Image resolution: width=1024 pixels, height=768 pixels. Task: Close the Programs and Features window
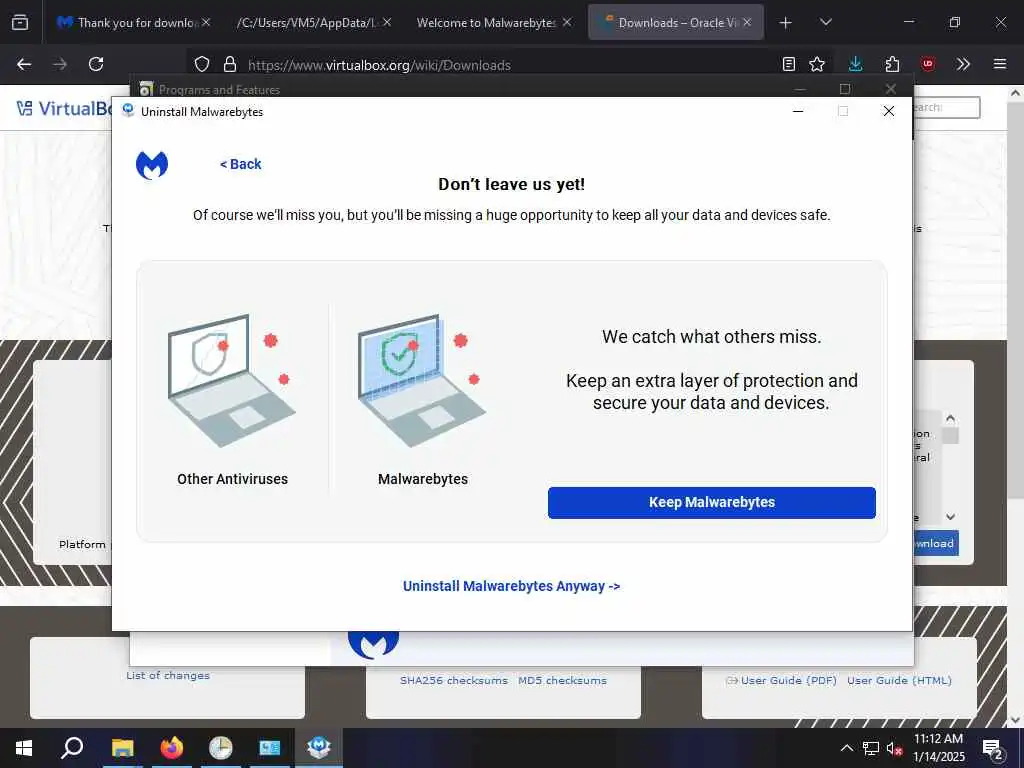(891, 89)
